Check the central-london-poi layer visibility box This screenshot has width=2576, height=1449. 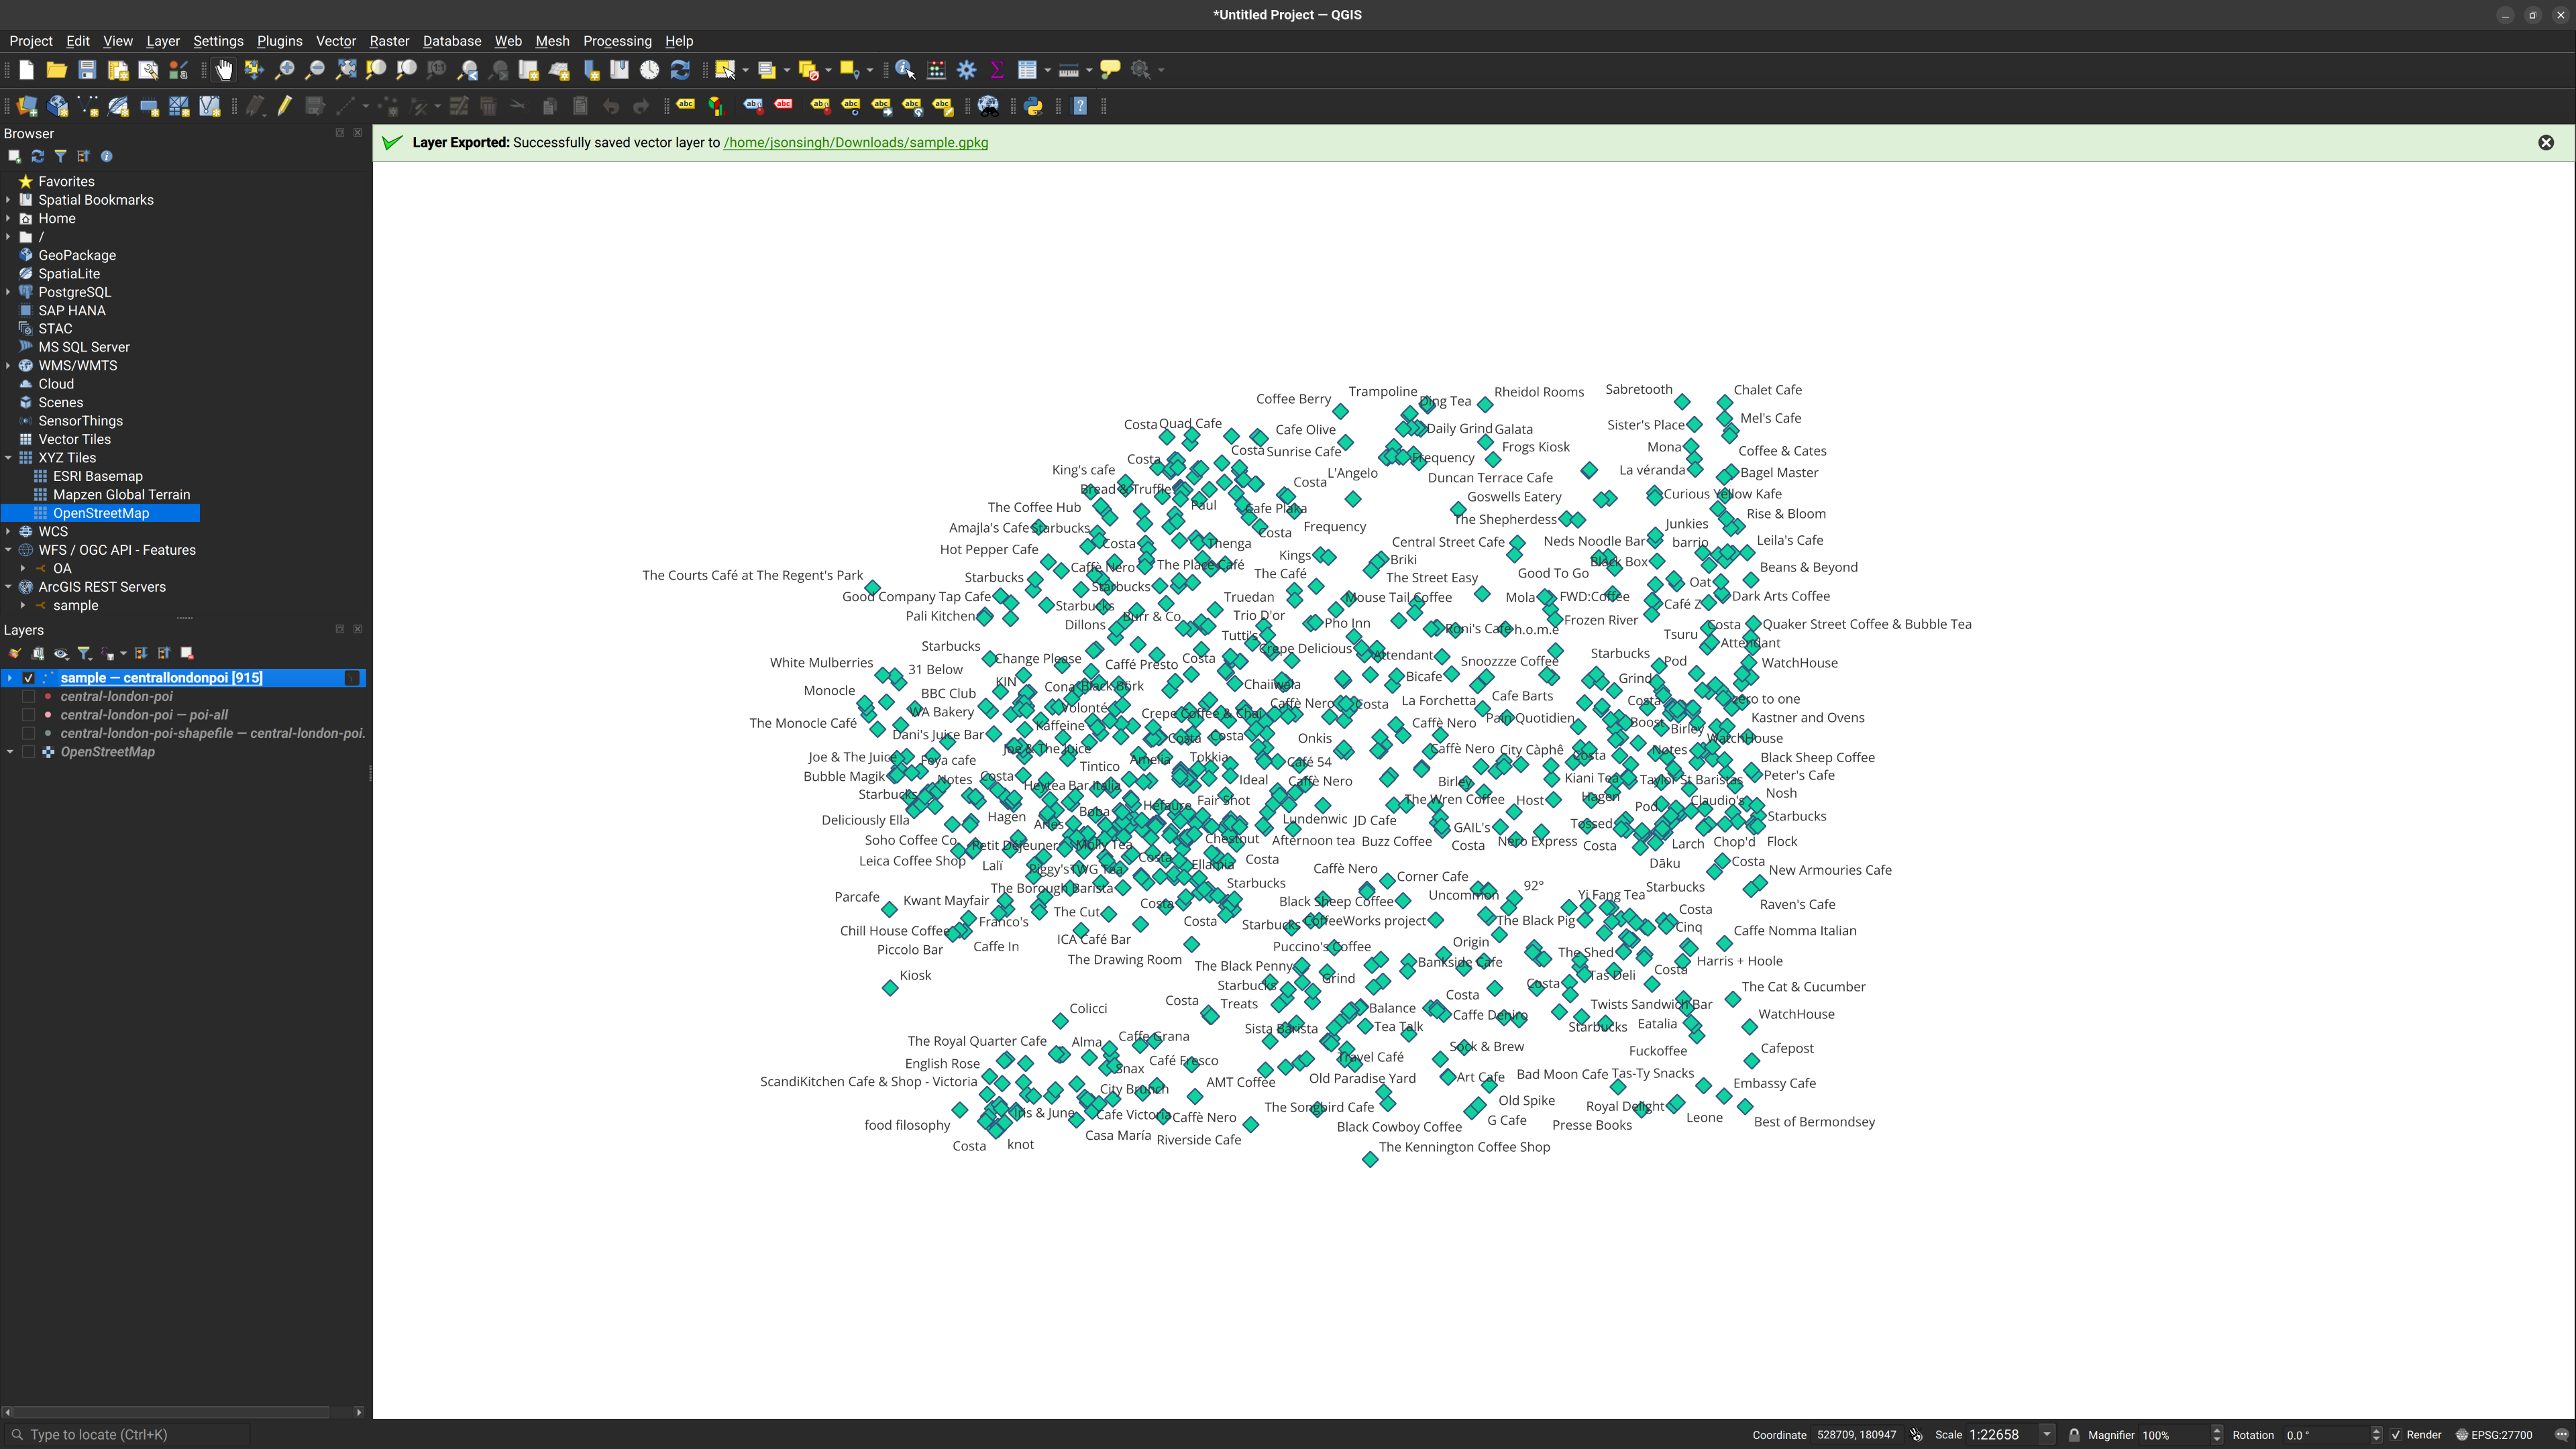(28, 697)
